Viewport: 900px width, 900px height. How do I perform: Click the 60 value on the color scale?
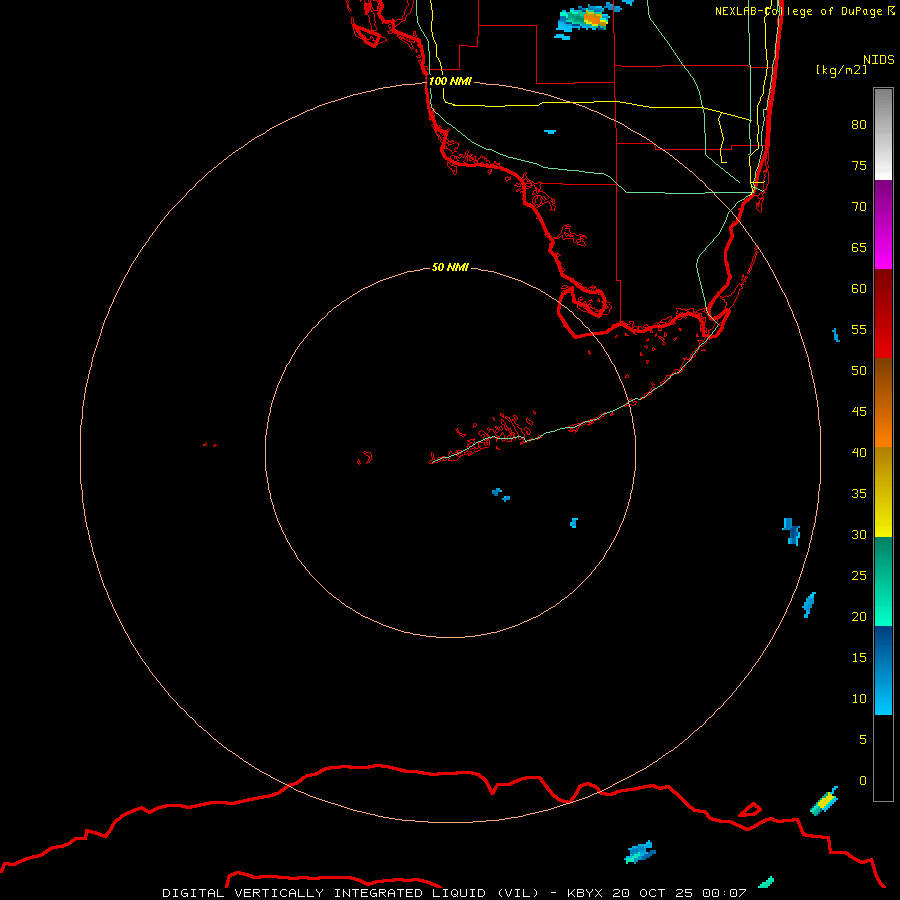(x=859, y=289)
